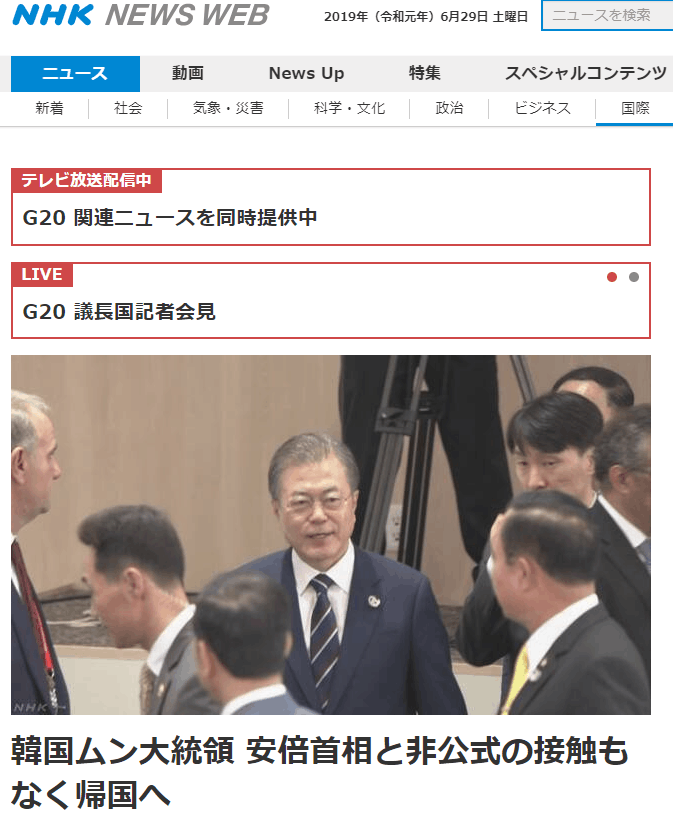Viewport: 673px width, 822px height.
Task: Click the NHK NEWS WEB logo
Action: point(140,15)
